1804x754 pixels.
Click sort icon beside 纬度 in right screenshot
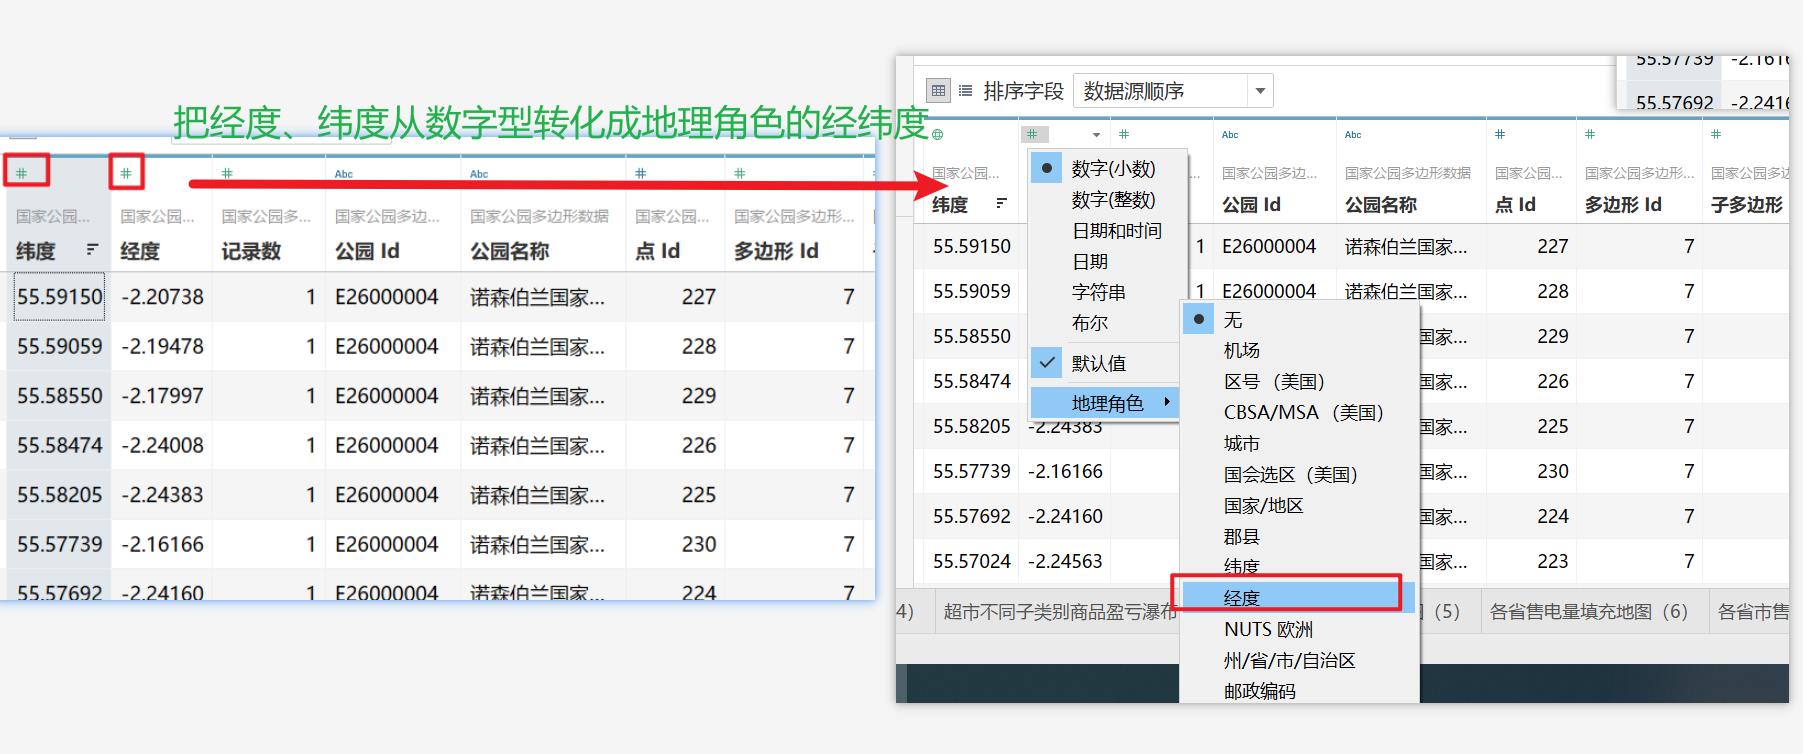(x=1001, y=204)
